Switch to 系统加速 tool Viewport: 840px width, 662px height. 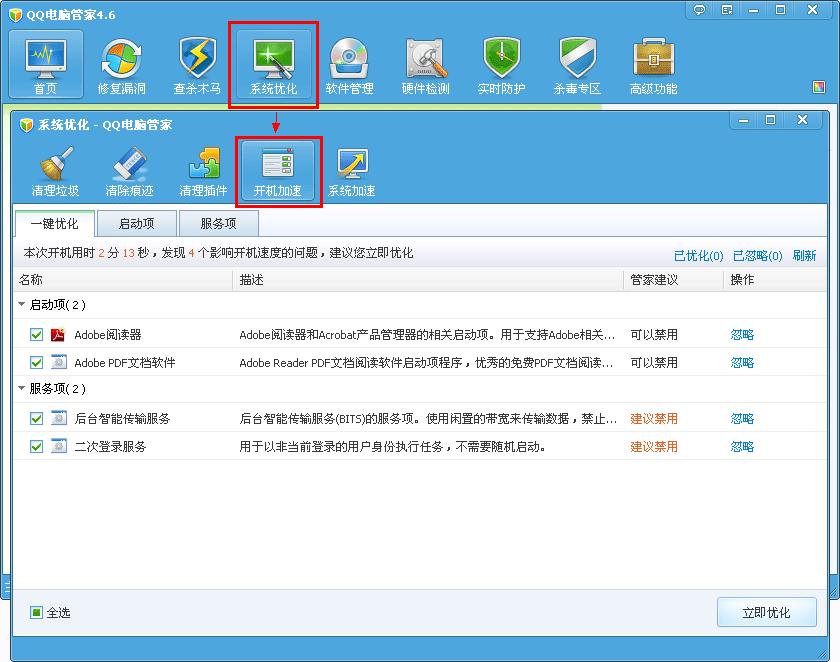tap(352, 170)
